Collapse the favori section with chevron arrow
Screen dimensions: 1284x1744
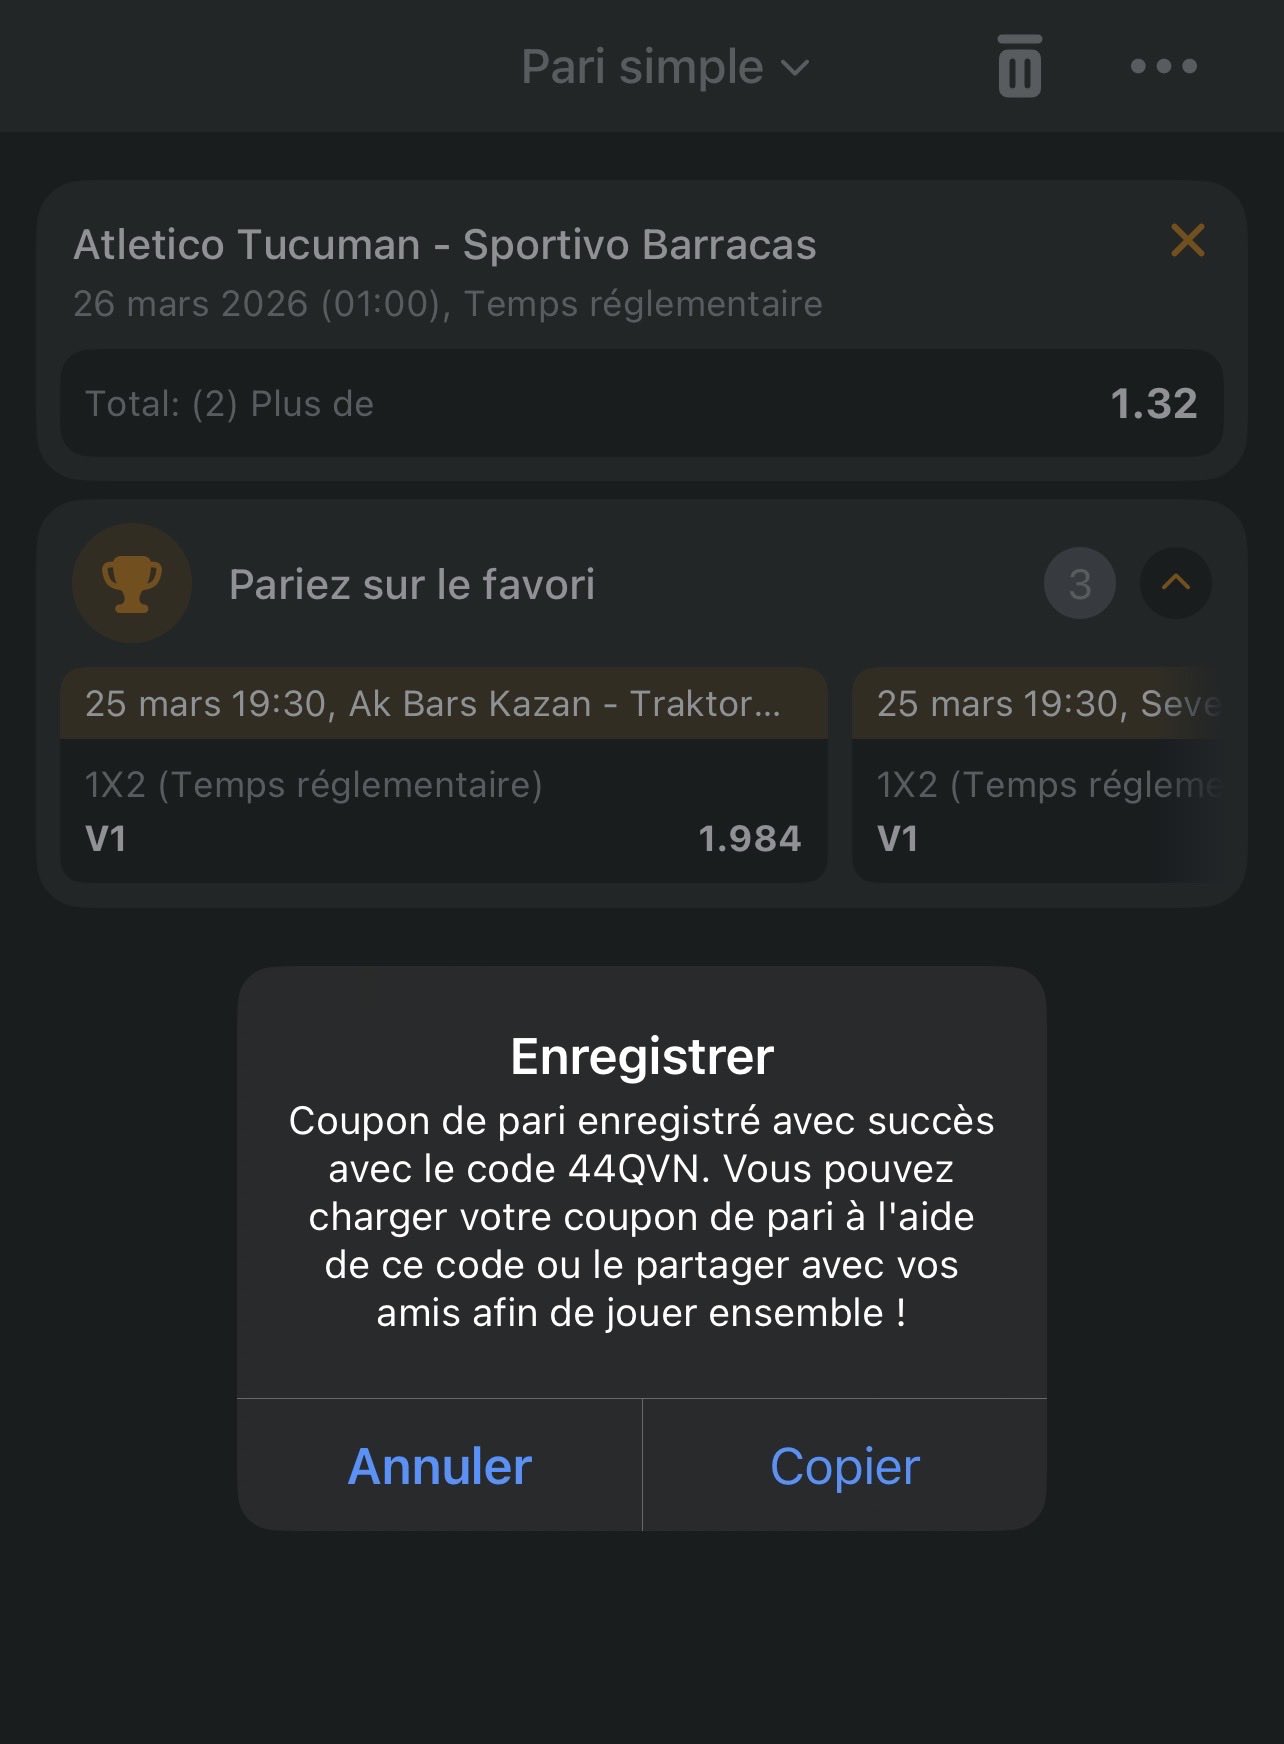pyautogui.click(x=1175, y=583)
